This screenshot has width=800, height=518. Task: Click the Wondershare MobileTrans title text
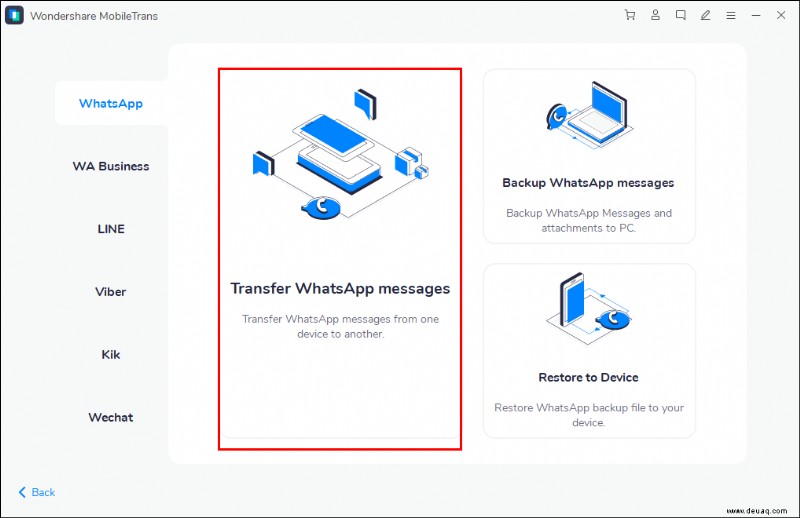[94, 16]
